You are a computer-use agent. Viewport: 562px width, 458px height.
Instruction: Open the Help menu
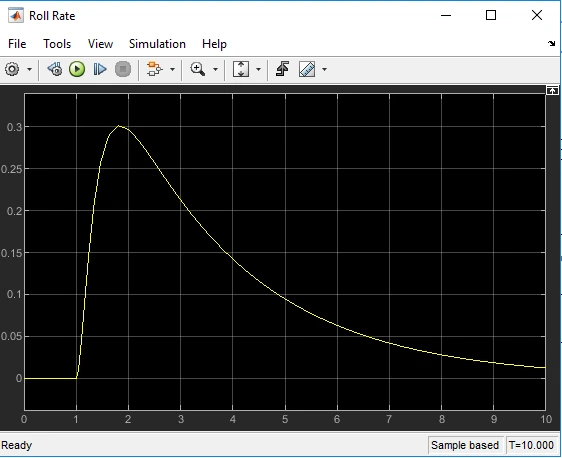(x=214, y=44)
